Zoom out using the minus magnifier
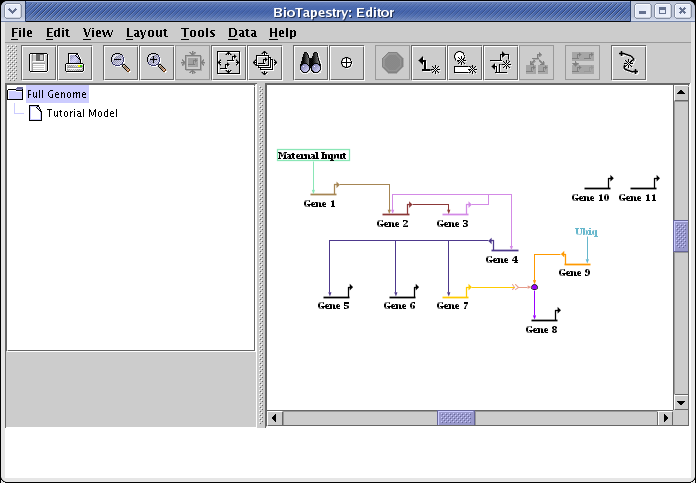 pos(120,63)
